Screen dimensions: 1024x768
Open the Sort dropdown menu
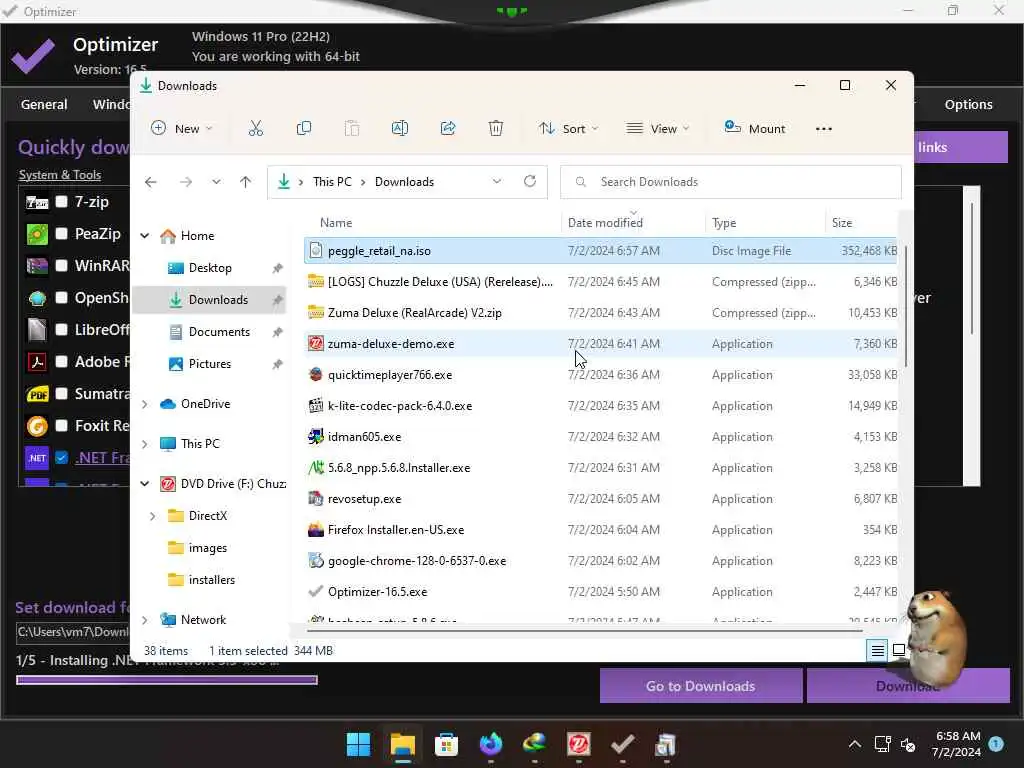[x=568, y=129]
